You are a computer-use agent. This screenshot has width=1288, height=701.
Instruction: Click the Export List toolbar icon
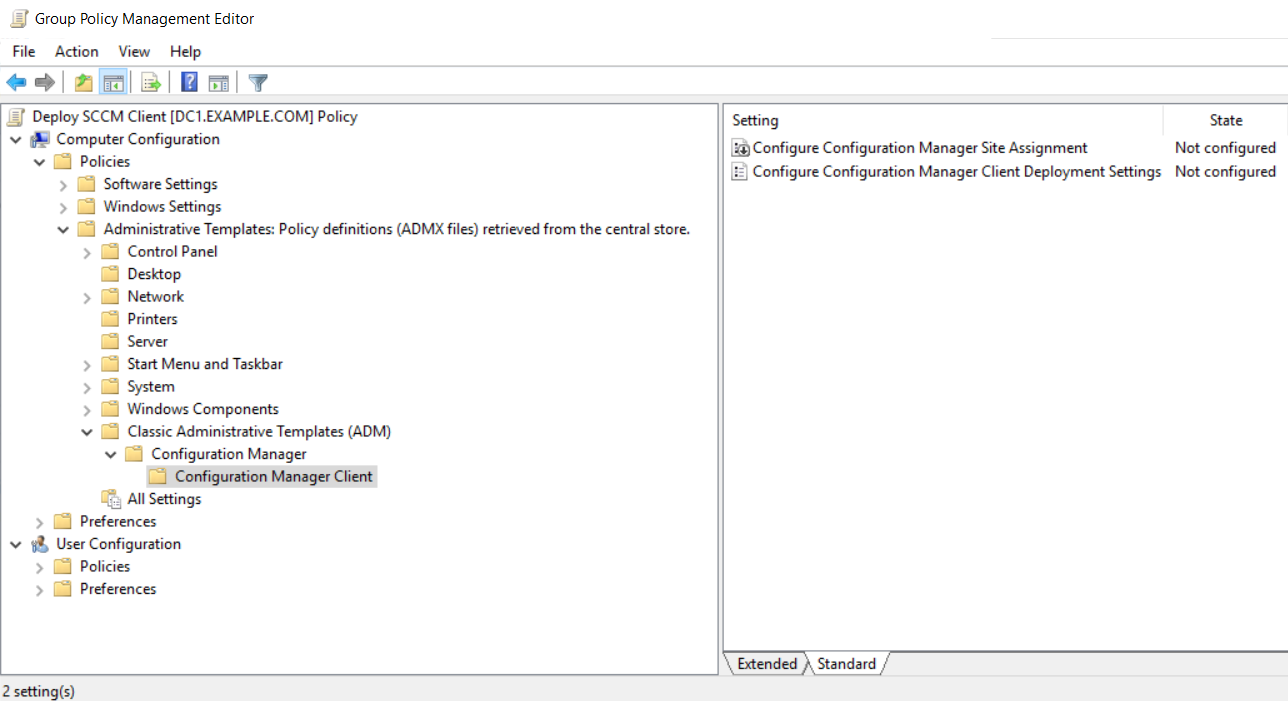[x=151, y=83]
